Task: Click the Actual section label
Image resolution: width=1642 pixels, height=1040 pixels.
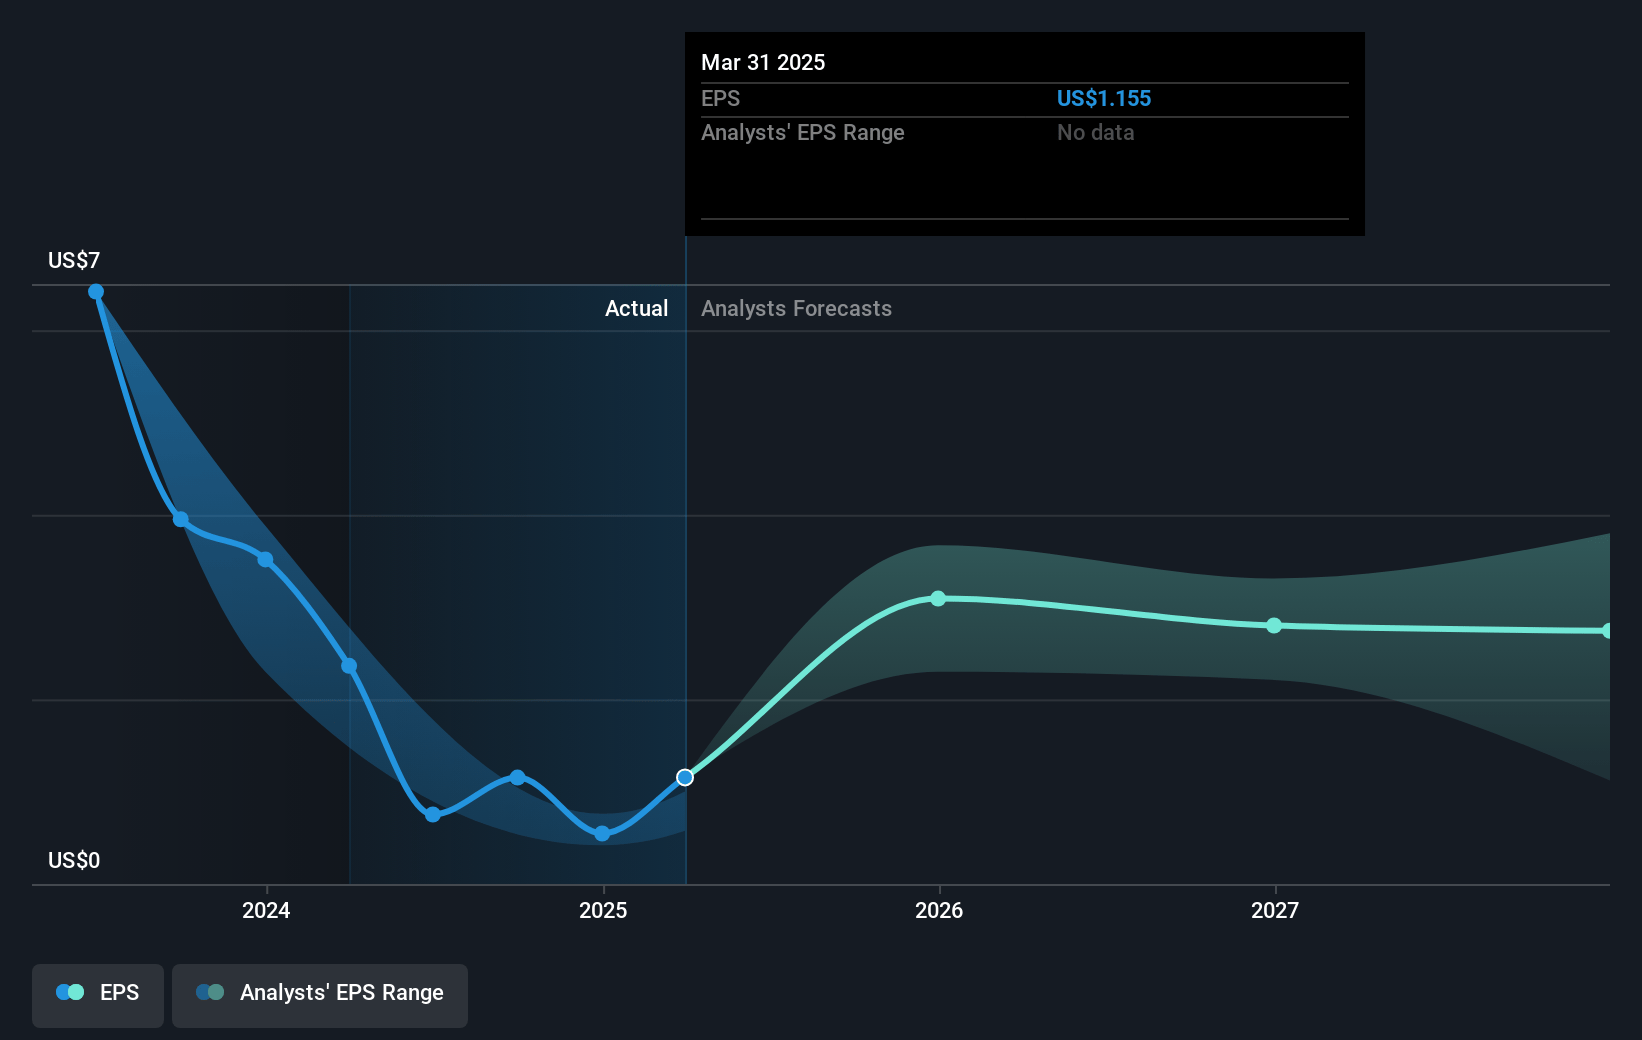Action: [636, 308]
